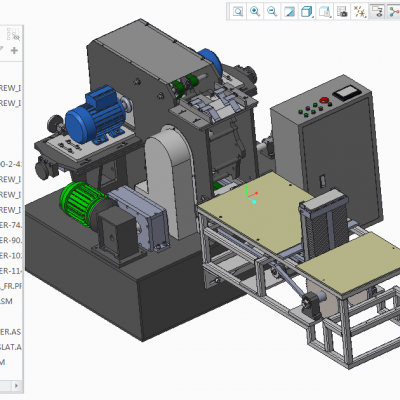Select the Zoom In tool
This screenshot has height=400, width=400.
pyautogui.click(x=255, y=12)
